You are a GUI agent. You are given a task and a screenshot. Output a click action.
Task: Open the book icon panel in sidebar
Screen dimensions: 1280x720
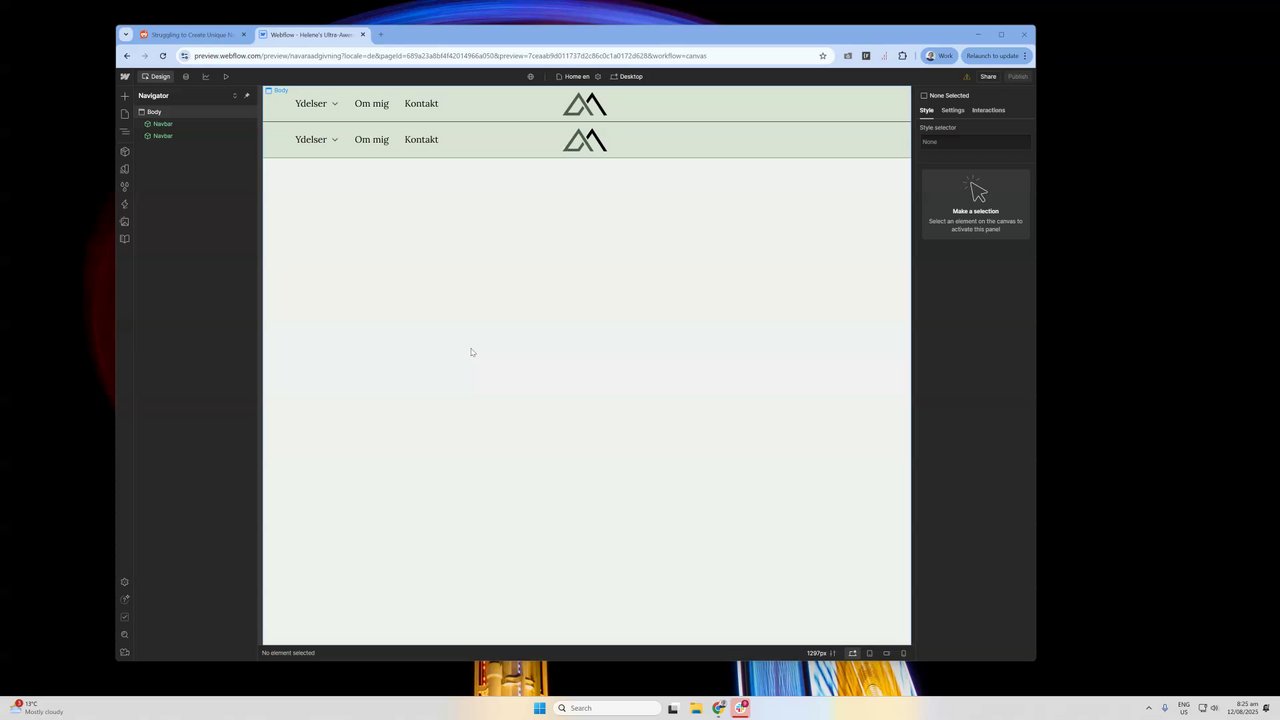pyautogui.click(x=124, y=239)
